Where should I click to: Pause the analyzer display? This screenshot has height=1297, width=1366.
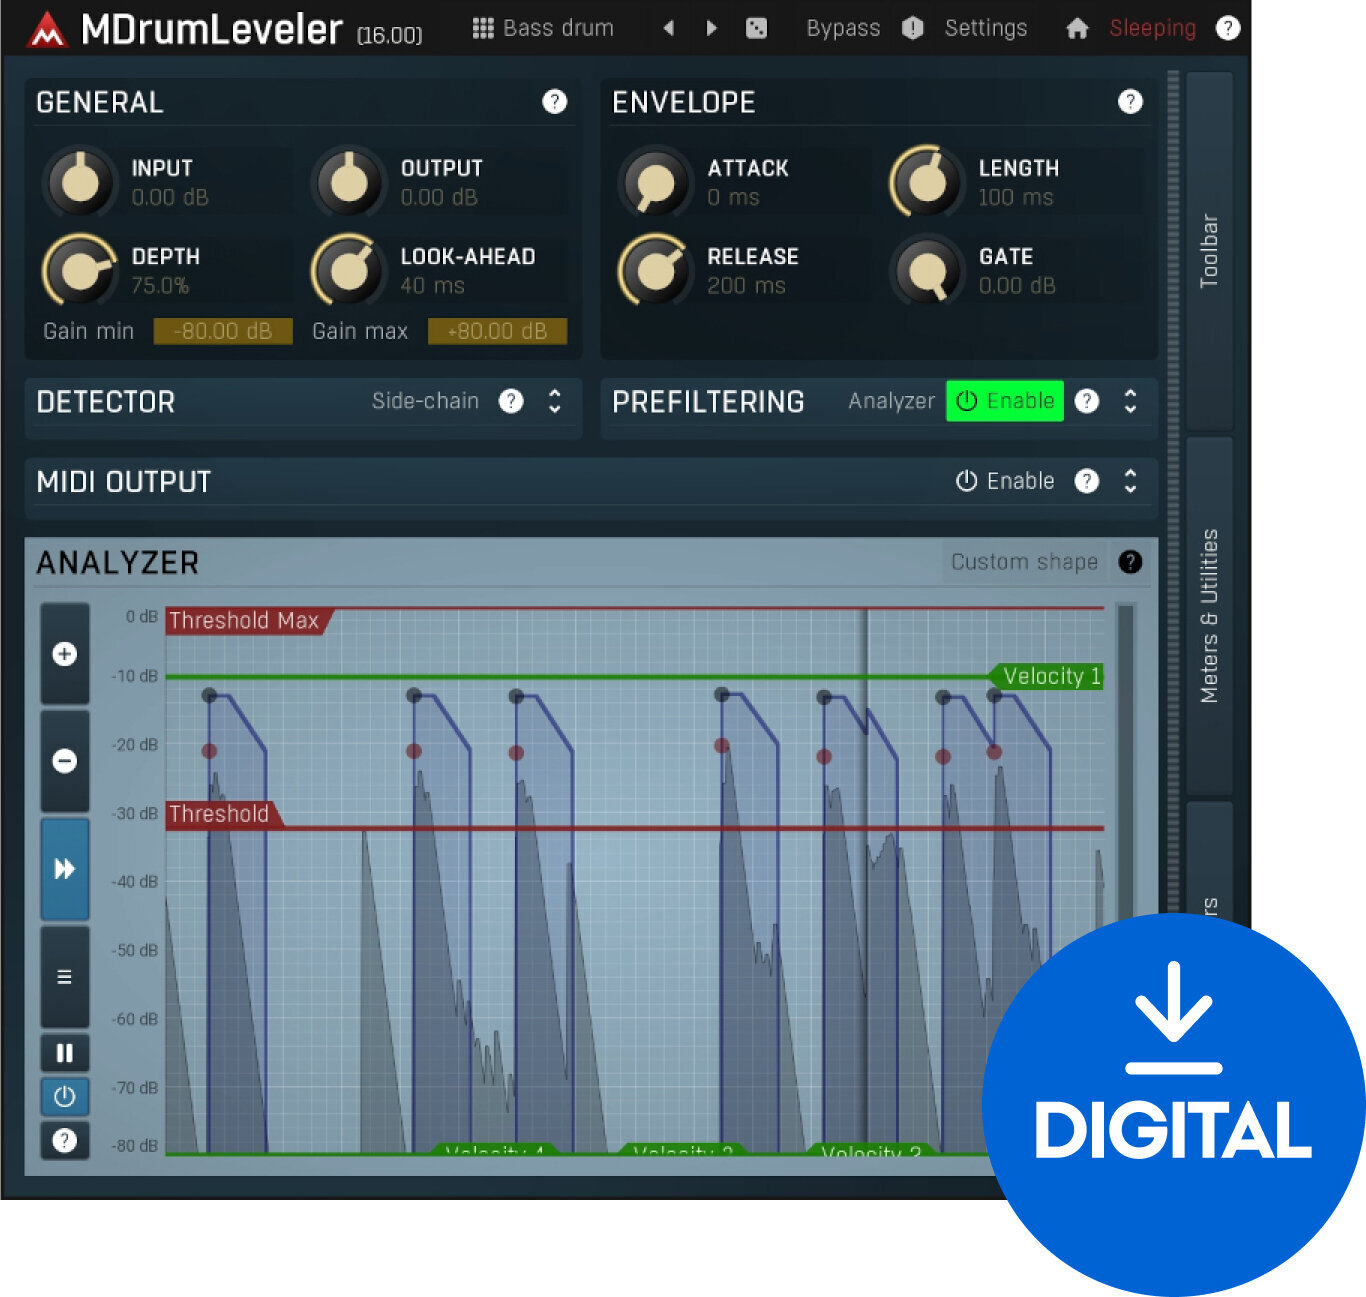[x=64, y=1051]
